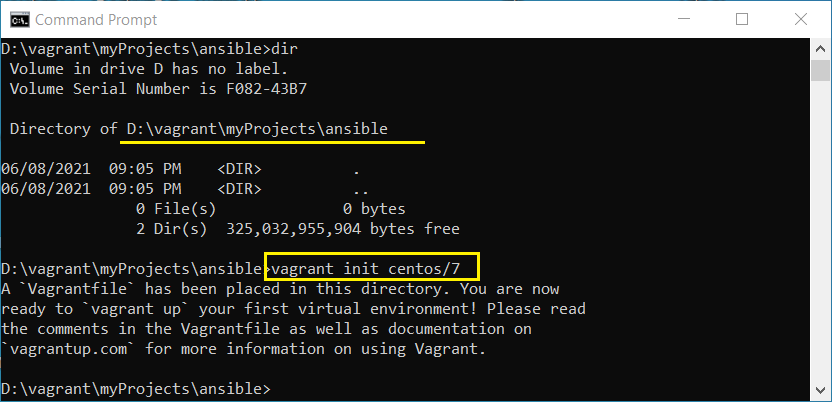Click the vertical scrollbar thumb
Viewport: 832px width, 402px height.
point(820,71)
